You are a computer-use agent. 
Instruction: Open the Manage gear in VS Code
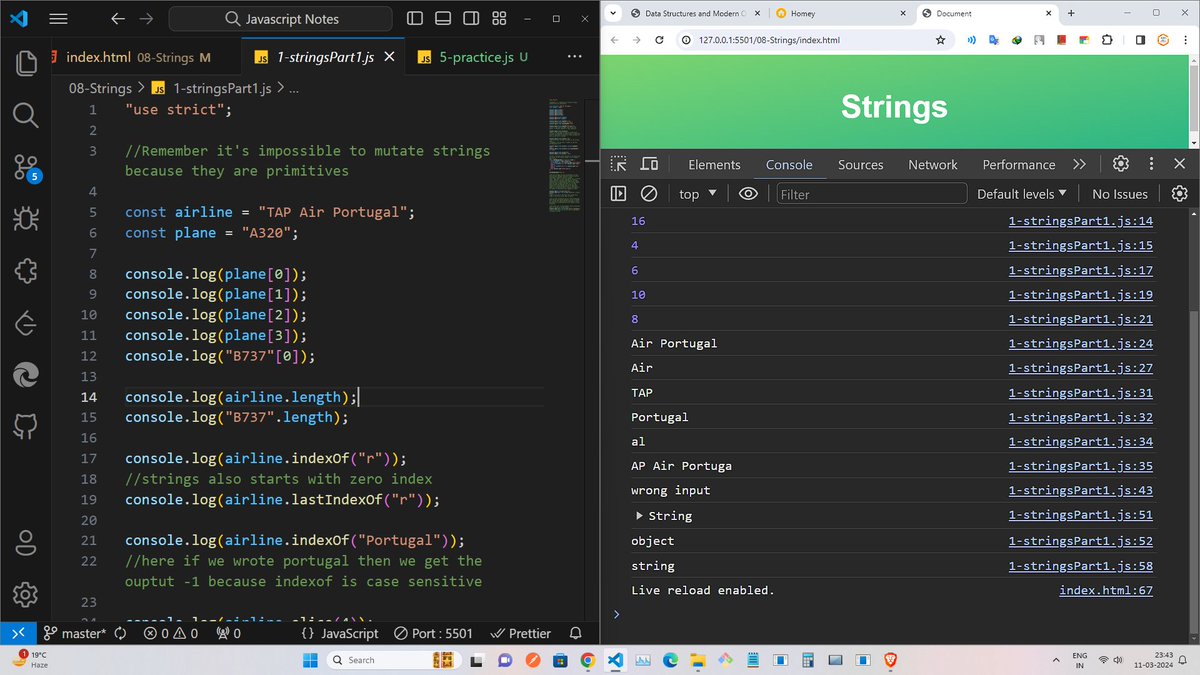coord(25,595)
